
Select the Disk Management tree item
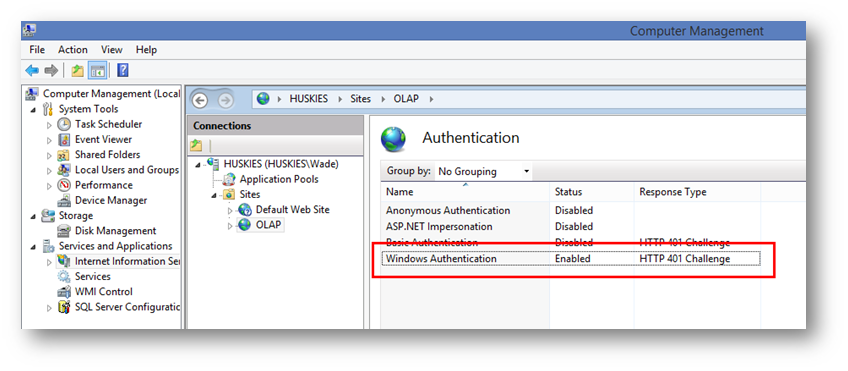(x=115, y=231)
